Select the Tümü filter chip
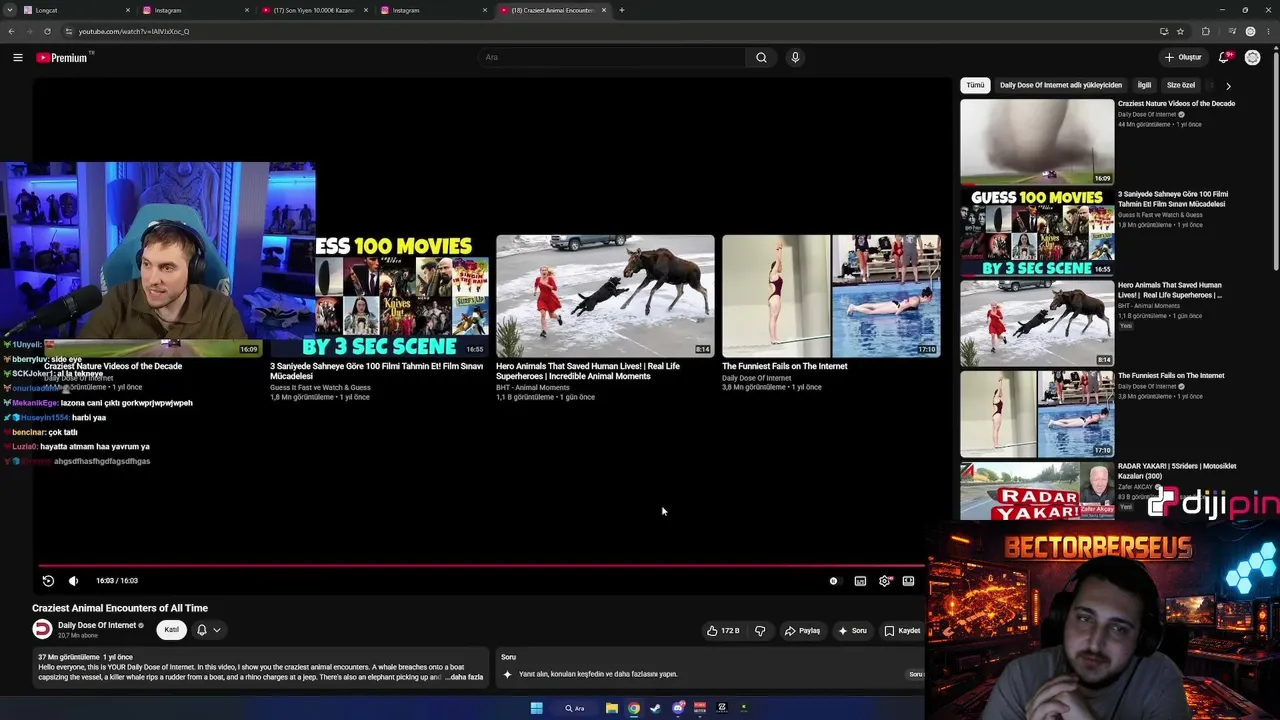The width and height of the screenshot is (1280, 720). pos(975,85)
